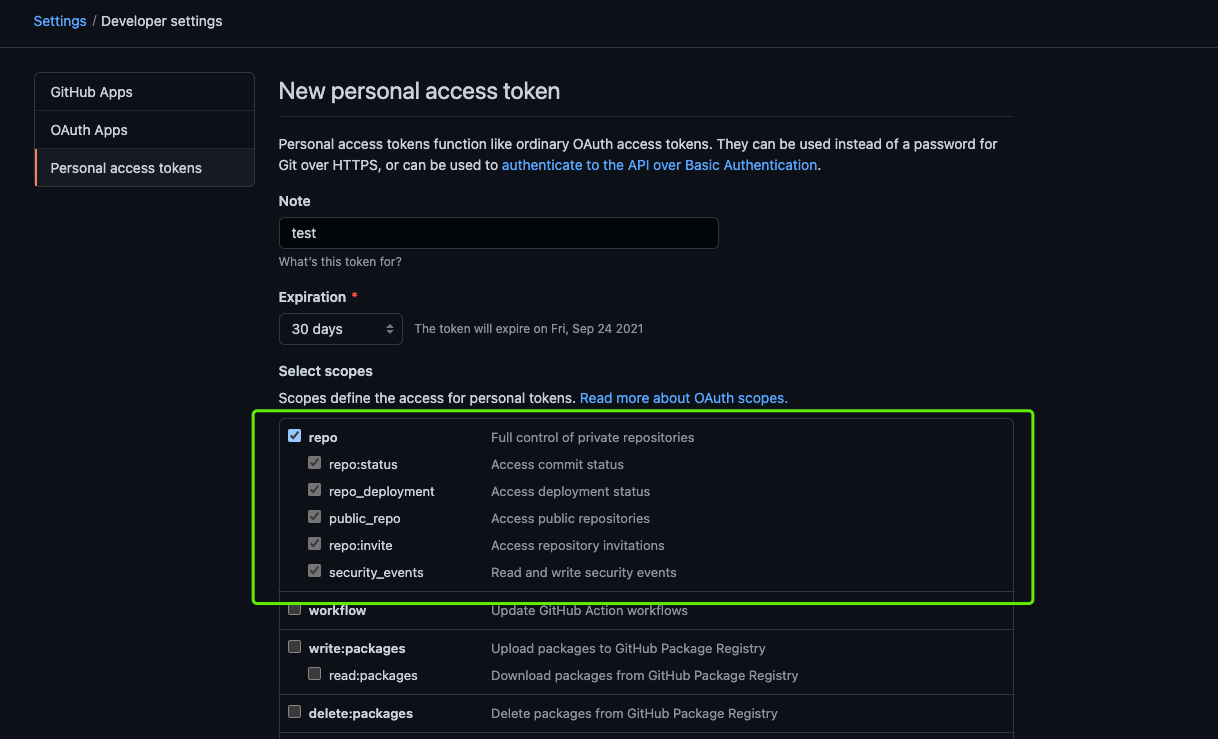The image size is (1218, 739).
Task: Enable the workflow scope checkbox
Action: coord(295,609)
